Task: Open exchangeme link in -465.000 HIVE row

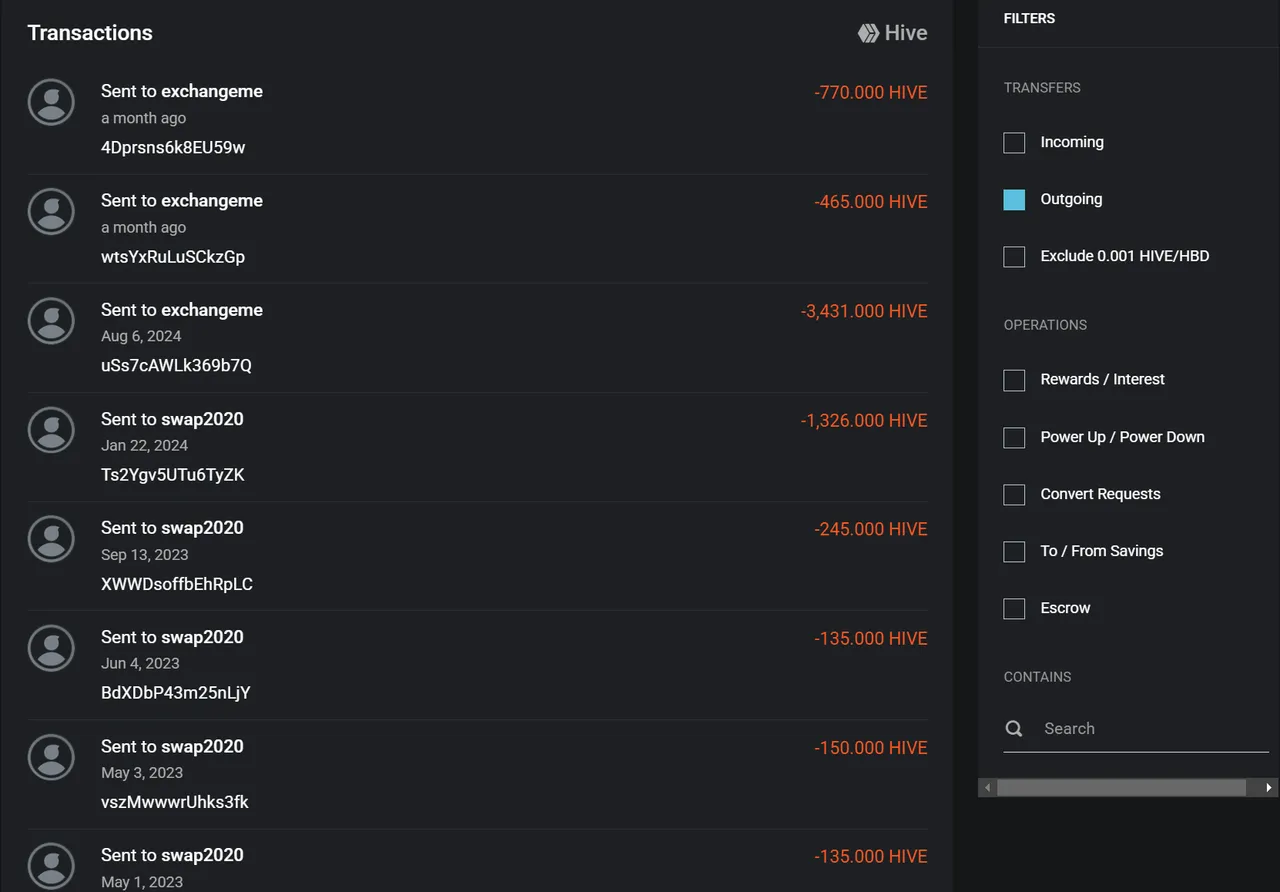Action: (x=212, y=200)
